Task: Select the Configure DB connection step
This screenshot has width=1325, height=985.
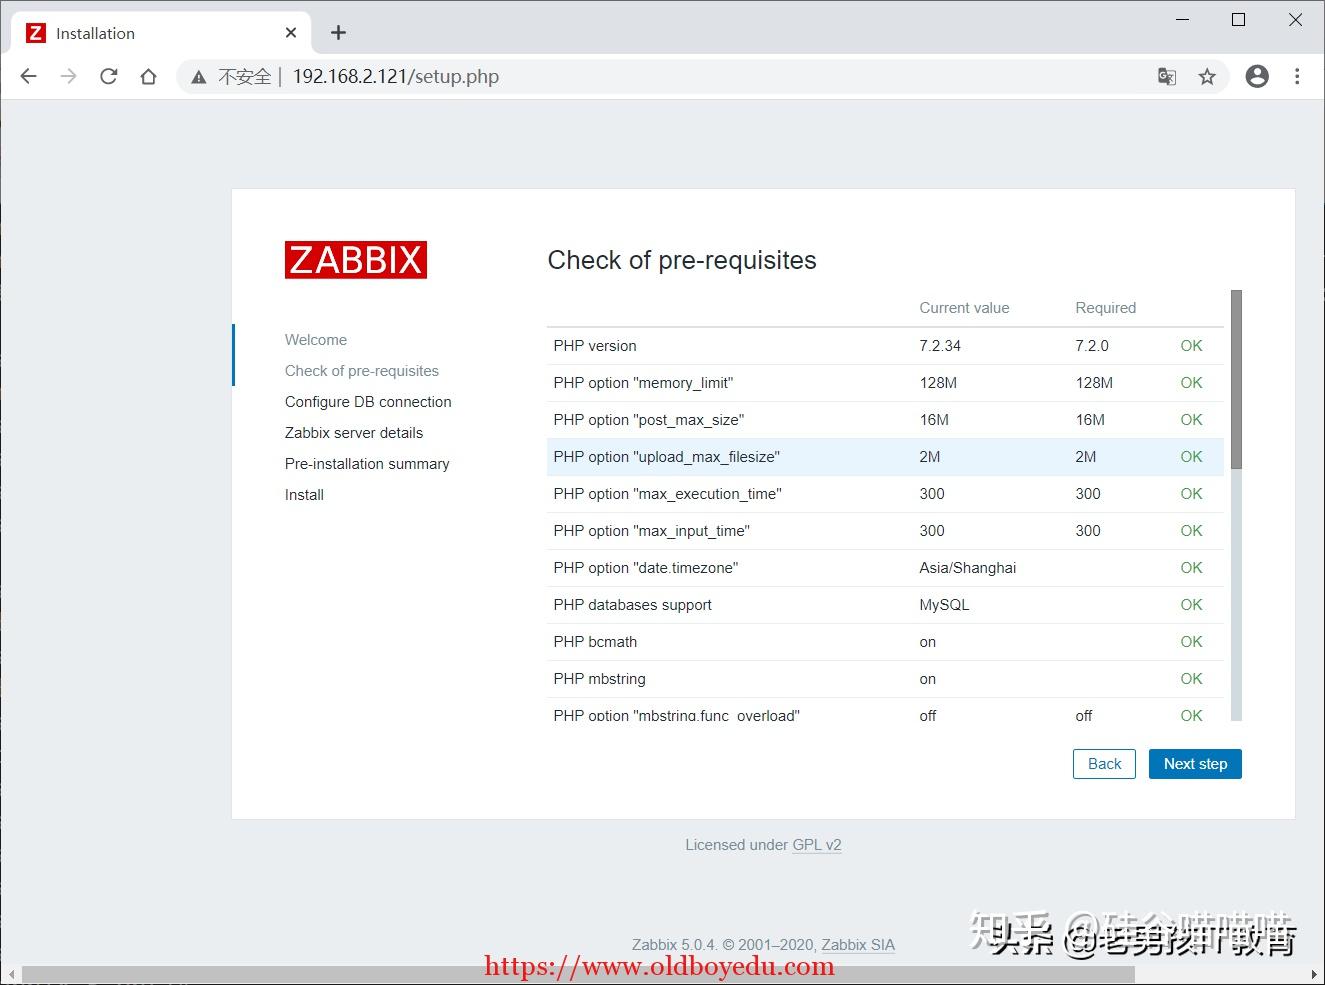Action: pyautogui.click(x=368, y=401)
